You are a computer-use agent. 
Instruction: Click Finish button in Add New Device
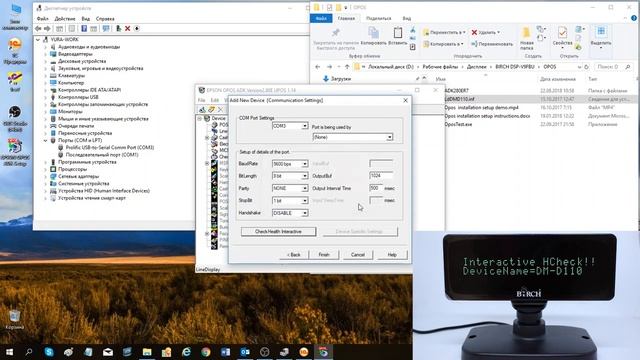[324, 255]
